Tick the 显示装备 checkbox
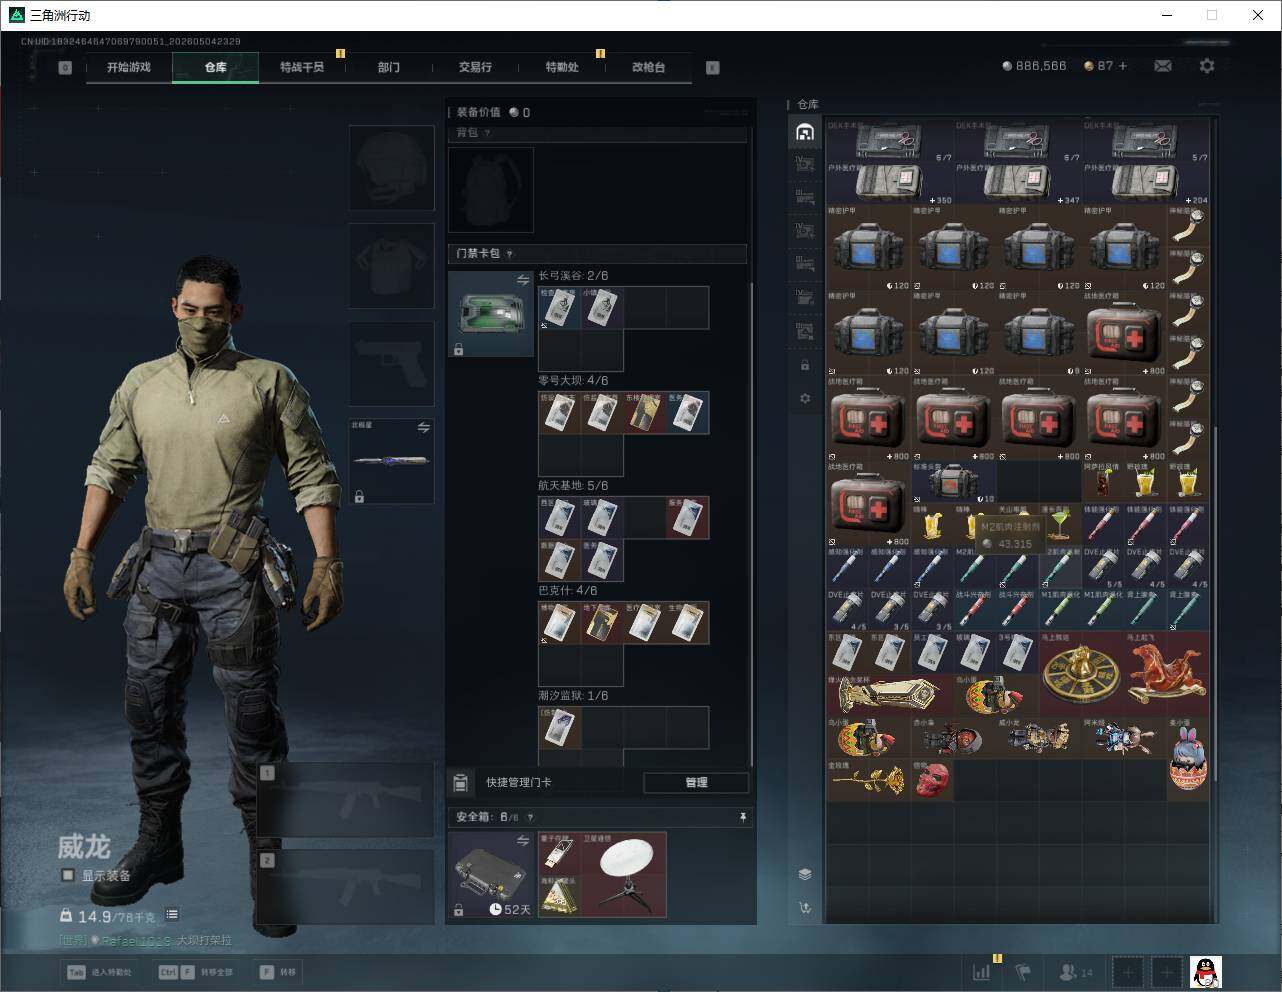 point(67,875)
